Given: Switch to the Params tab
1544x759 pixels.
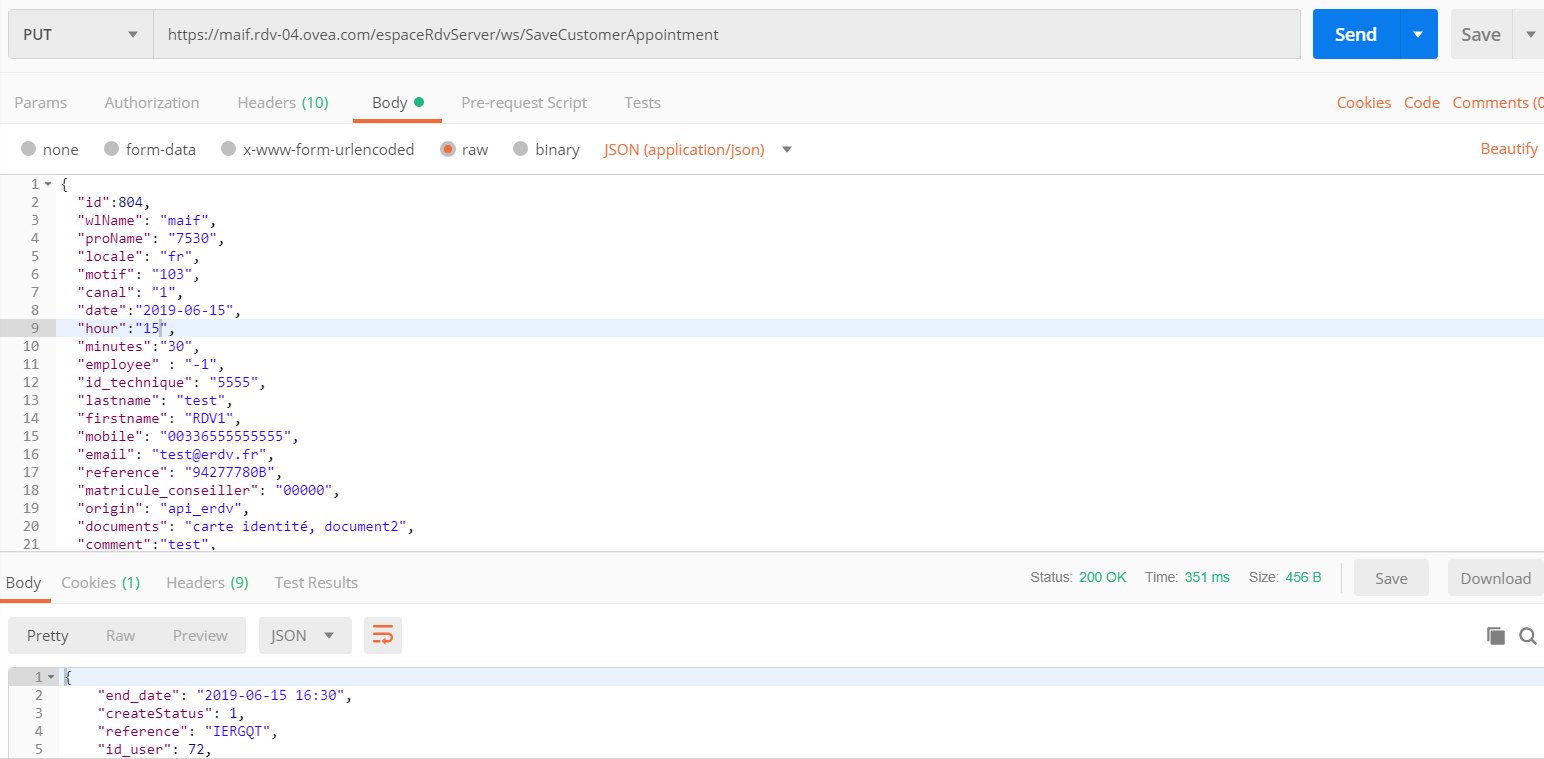Looking at the screenshot, I should pyautogui.click(x=41, y=102).
